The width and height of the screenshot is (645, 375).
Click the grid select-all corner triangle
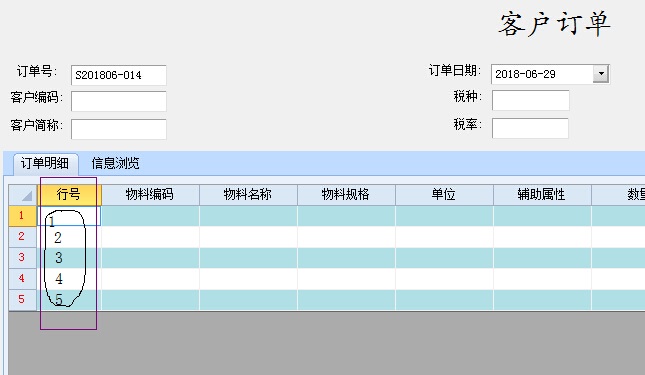(x=23, y=195)
